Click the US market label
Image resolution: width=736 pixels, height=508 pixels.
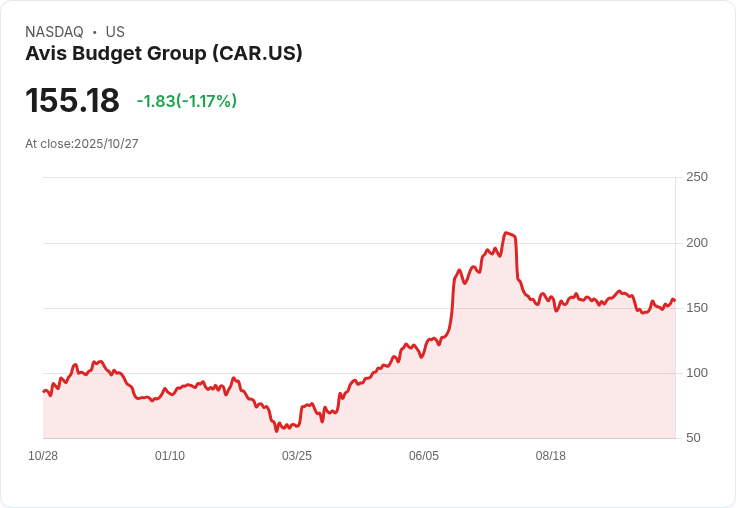tap(115, 32)
